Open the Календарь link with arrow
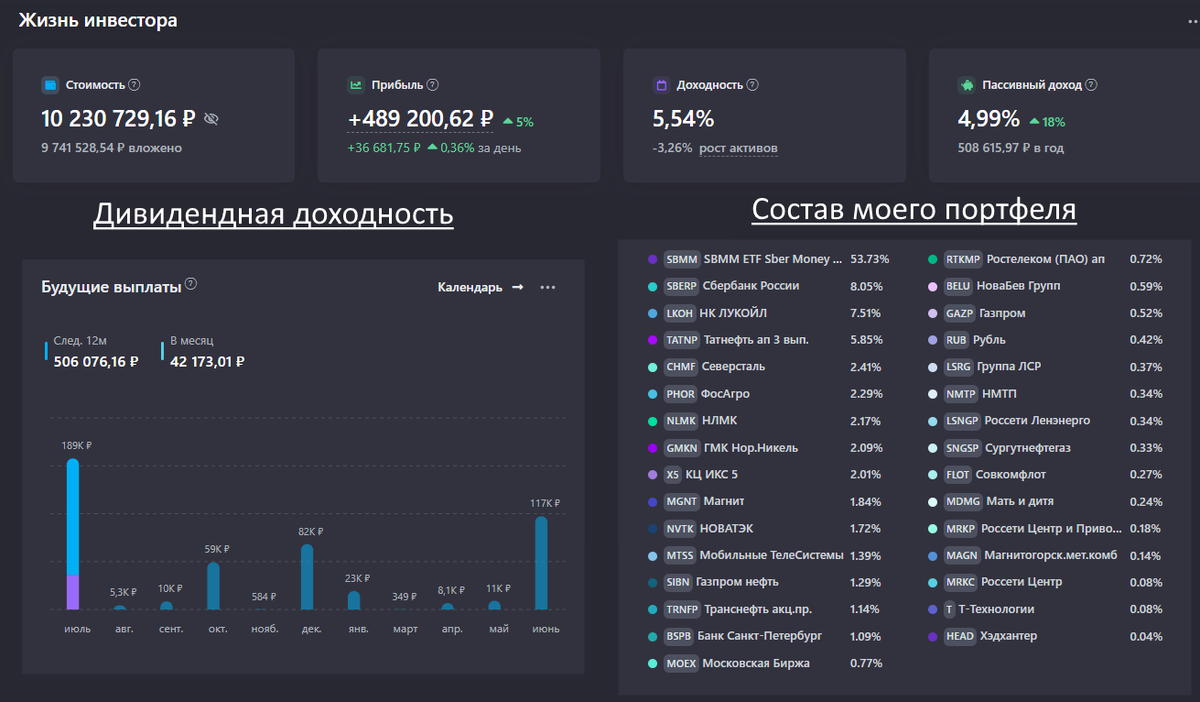Viewport: 1200px width, 702px height. 480,288
